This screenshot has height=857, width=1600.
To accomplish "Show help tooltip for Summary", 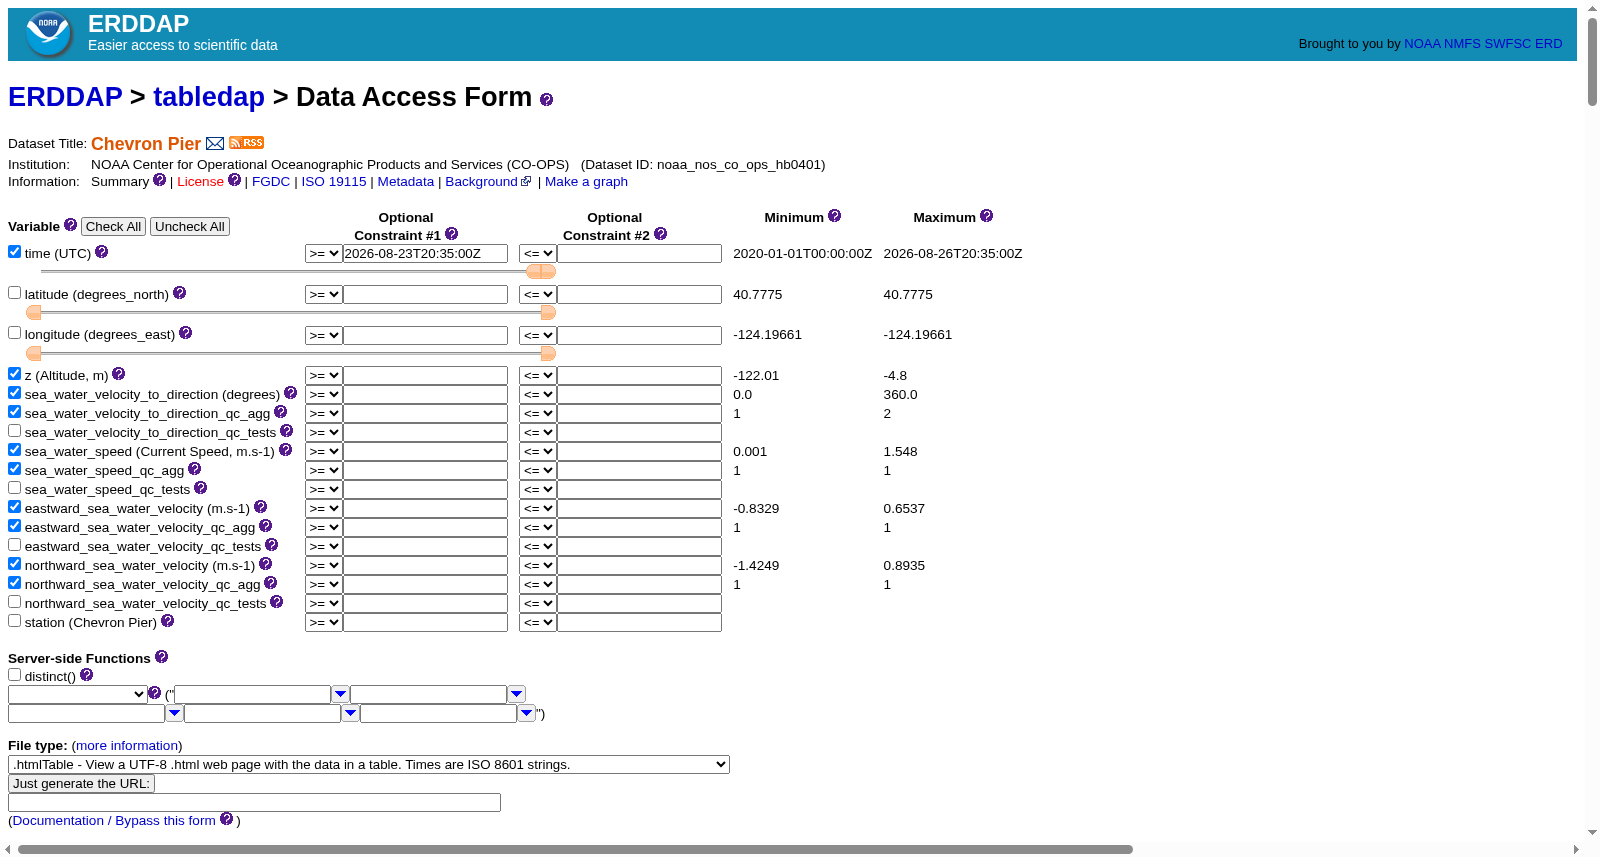I will click(159, 180).
